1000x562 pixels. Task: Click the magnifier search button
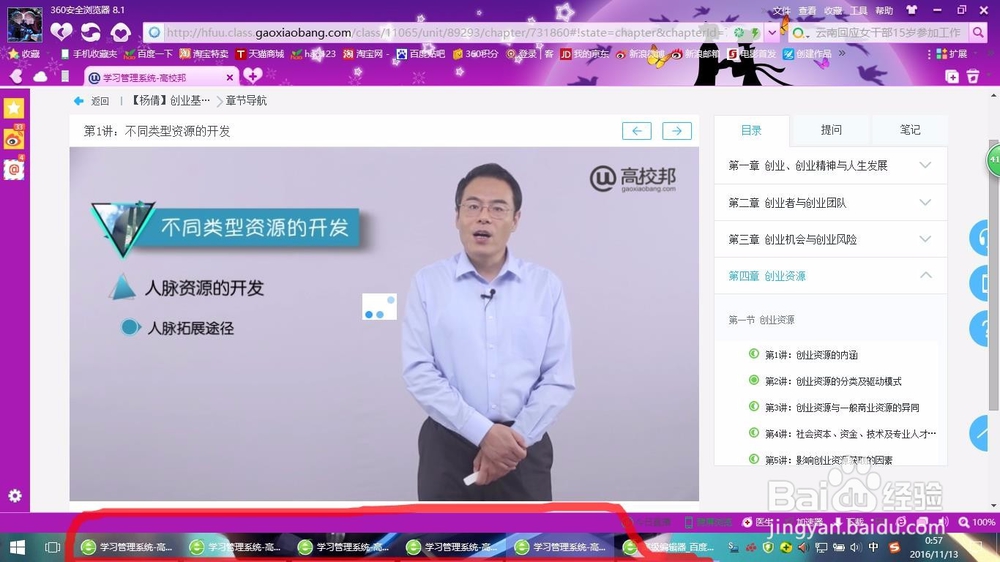pyautogui.click(x=978, y=32)
